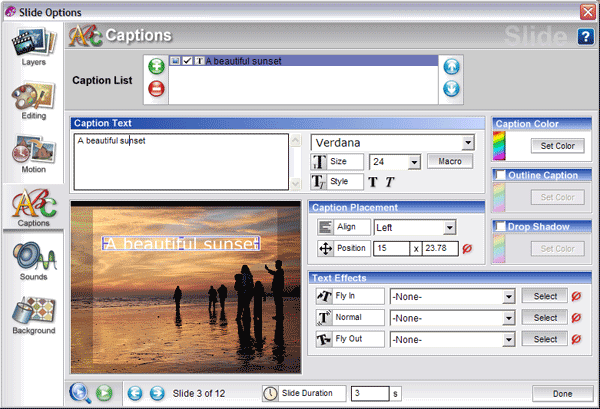This screenshot has width=600, height=409.
Task: Click the text Style icon
Action: tap(318, 181)
